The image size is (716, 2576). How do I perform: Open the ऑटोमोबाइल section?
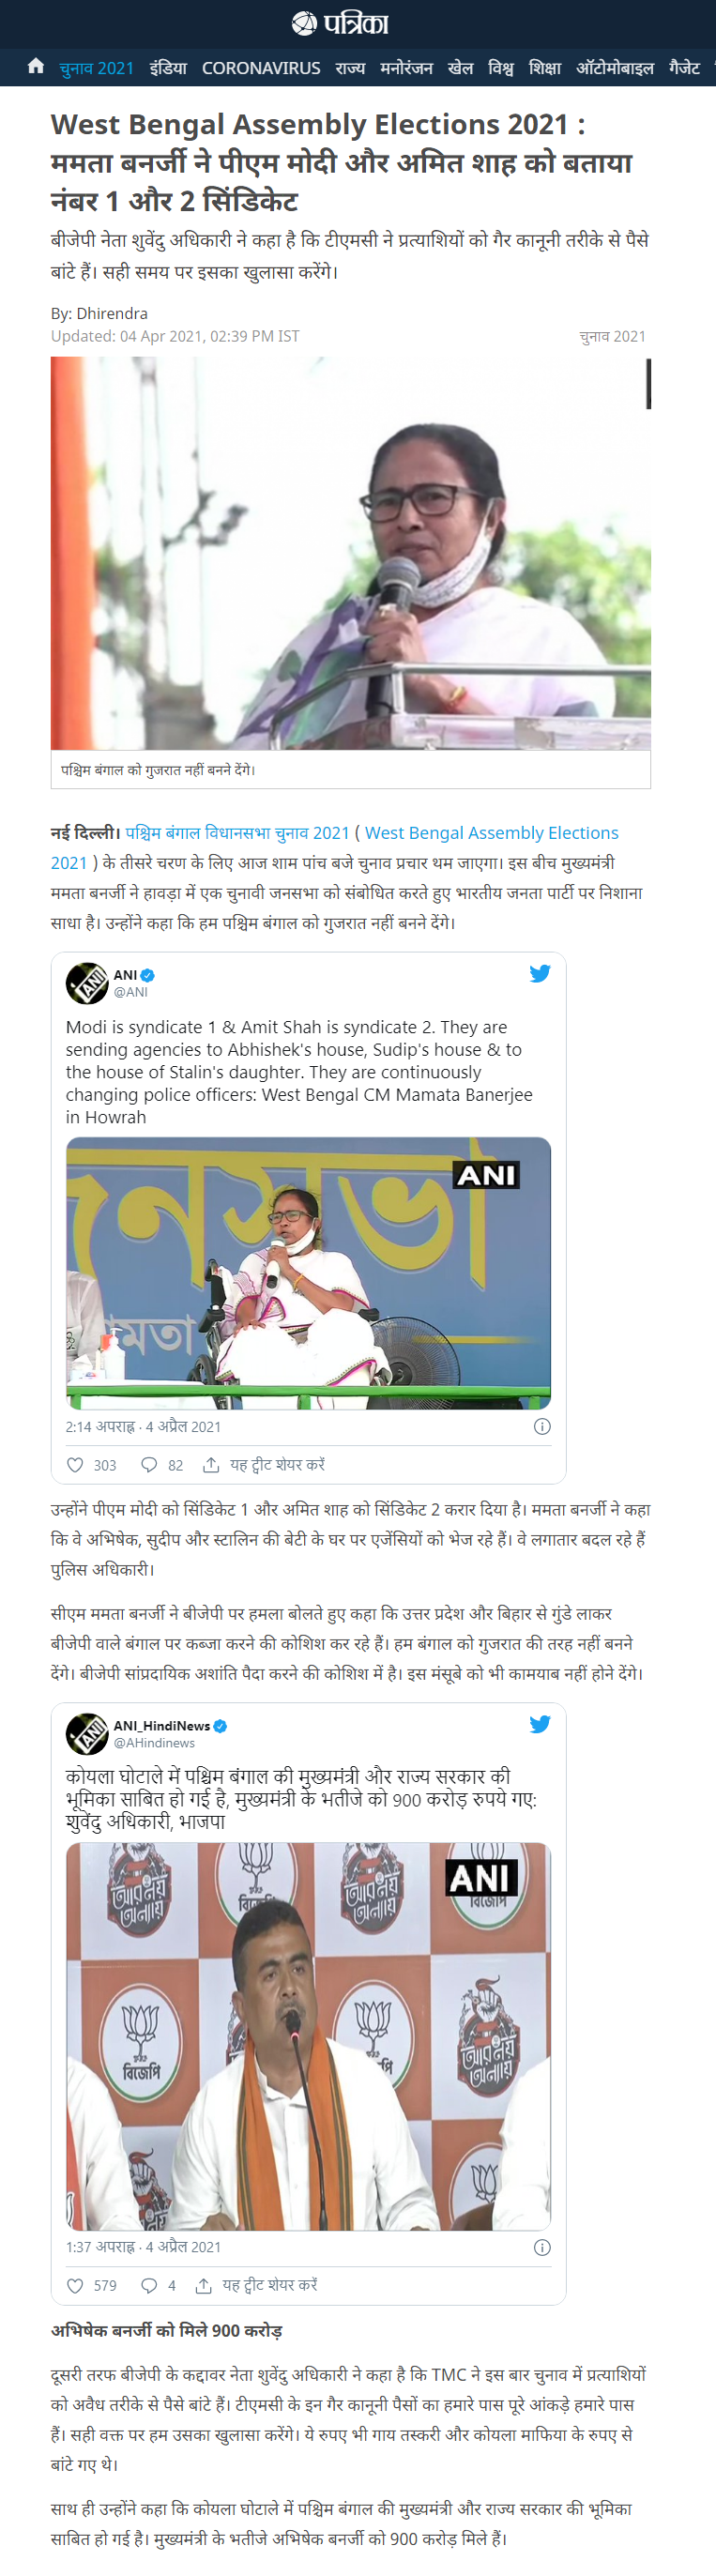pyautogui.click(x=615, y=68)
